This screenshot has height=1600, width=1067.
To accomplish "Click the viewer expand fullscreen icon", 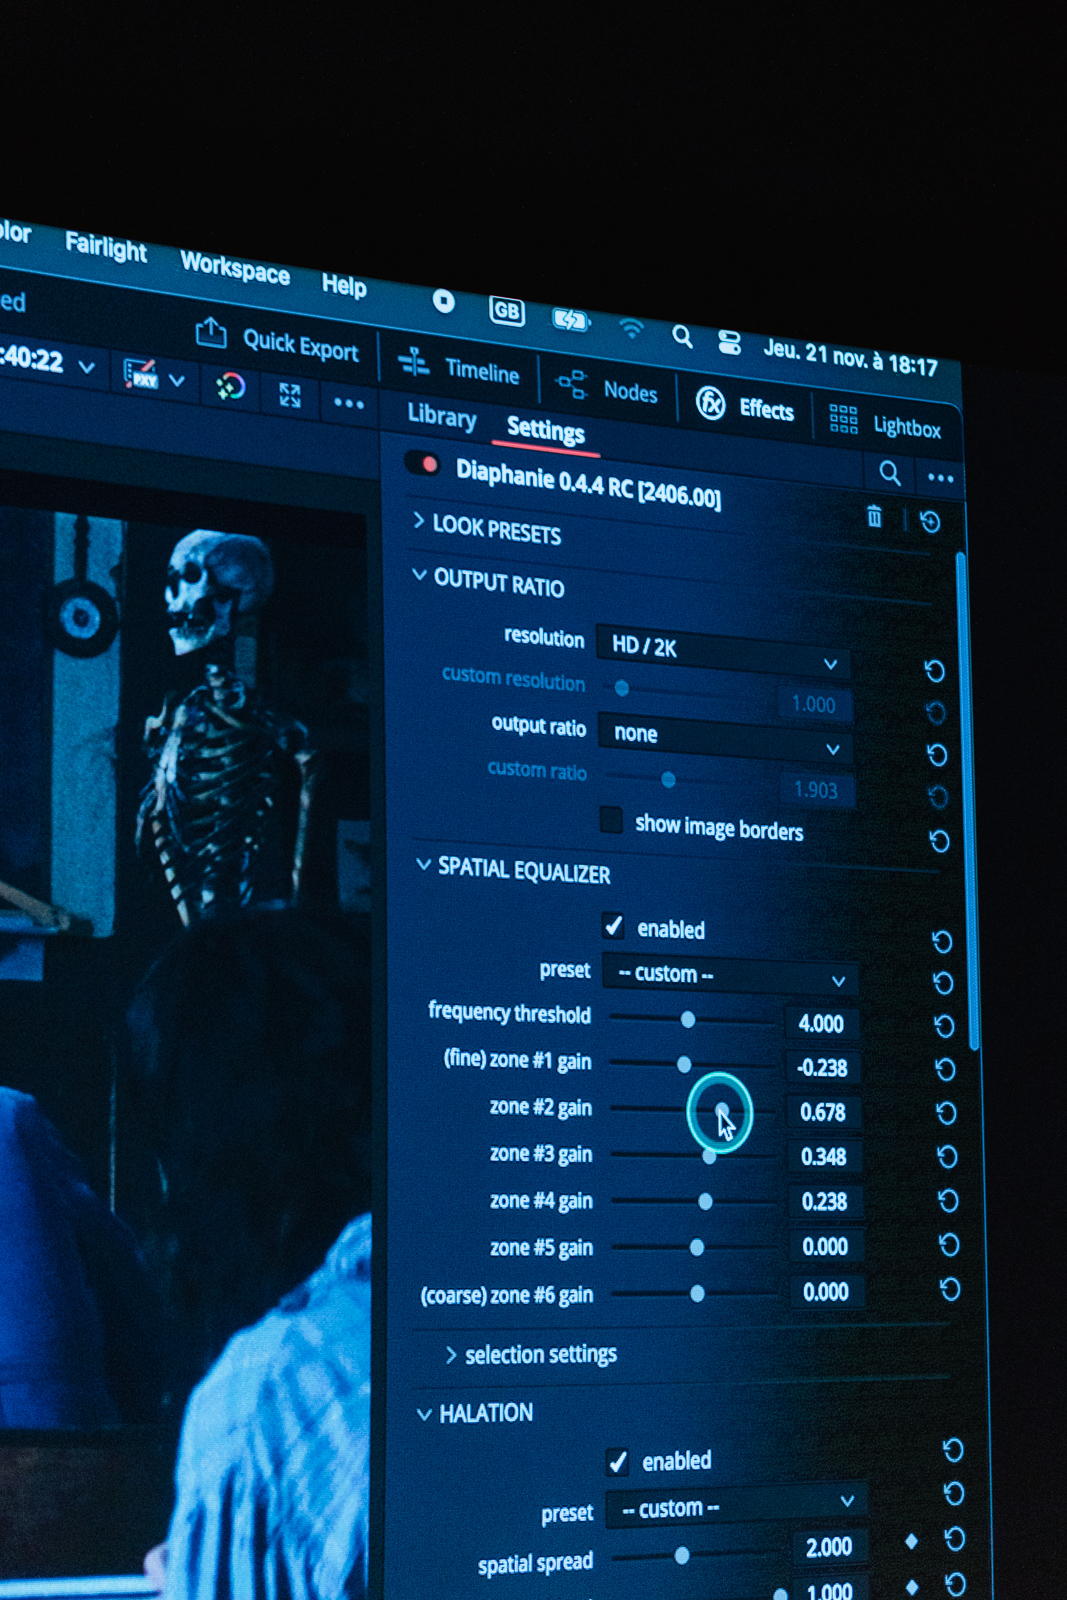I will pos(290,395).
